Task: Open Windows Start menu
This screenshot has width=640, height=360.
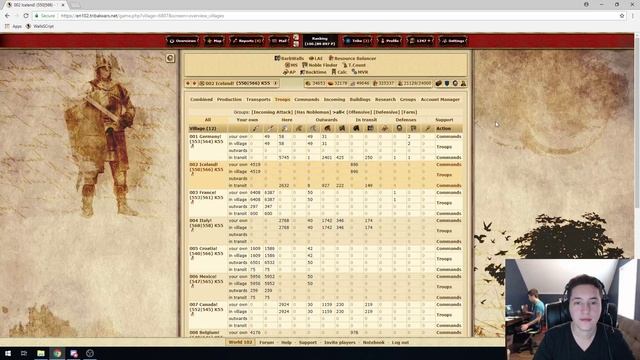Action: tap(8, 353)
